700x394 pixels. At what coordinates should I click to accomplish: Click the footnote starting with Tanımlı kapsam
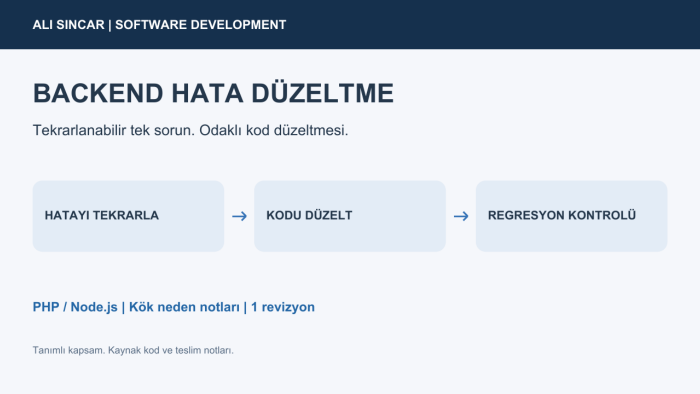[x=133, y=350]
